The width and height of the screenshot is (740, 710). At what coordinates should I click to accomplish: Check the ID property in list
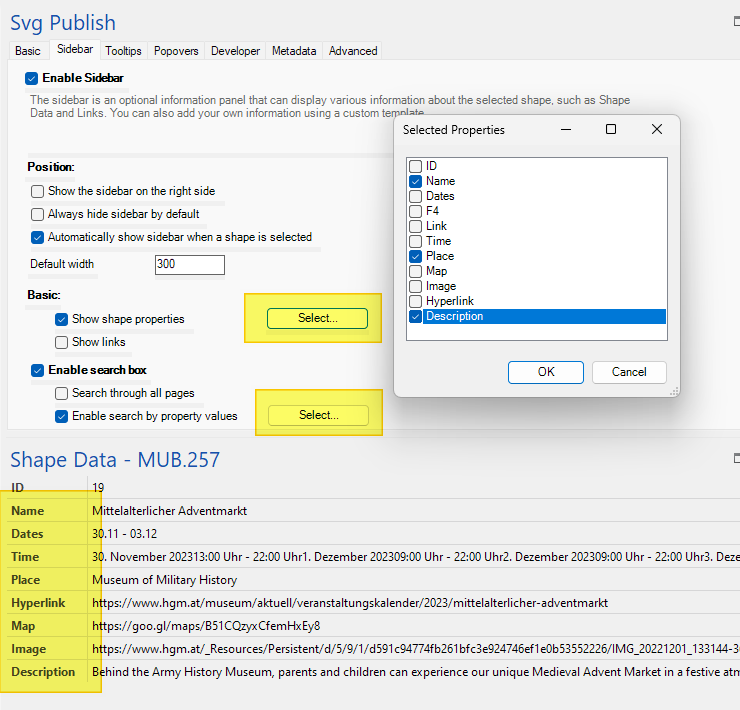pos(415,166)
